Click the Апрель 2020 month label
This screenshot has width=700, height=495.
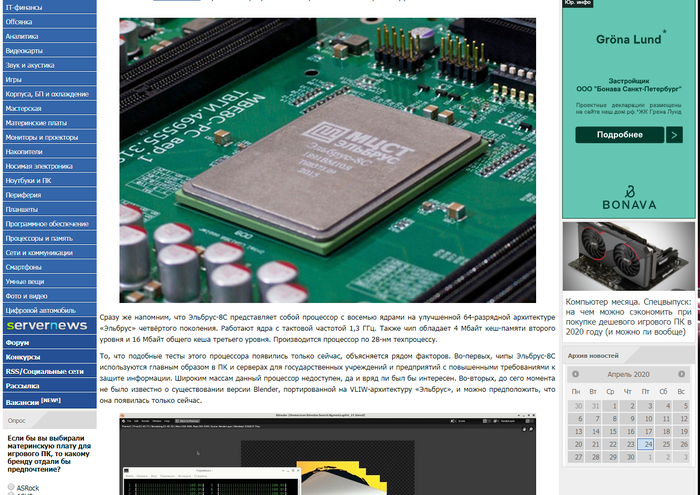click(628, 374)
